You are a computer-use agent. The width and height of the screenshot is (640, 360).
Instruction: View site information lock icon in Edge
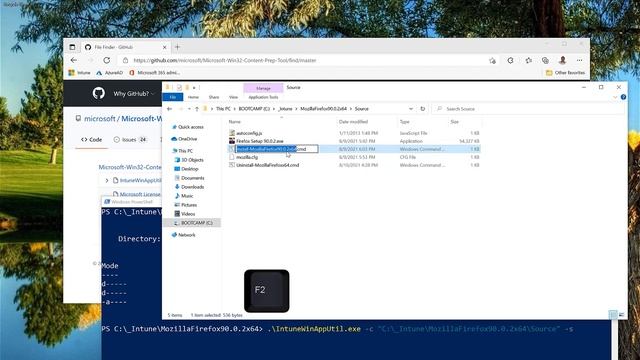[x=125, y=60]
